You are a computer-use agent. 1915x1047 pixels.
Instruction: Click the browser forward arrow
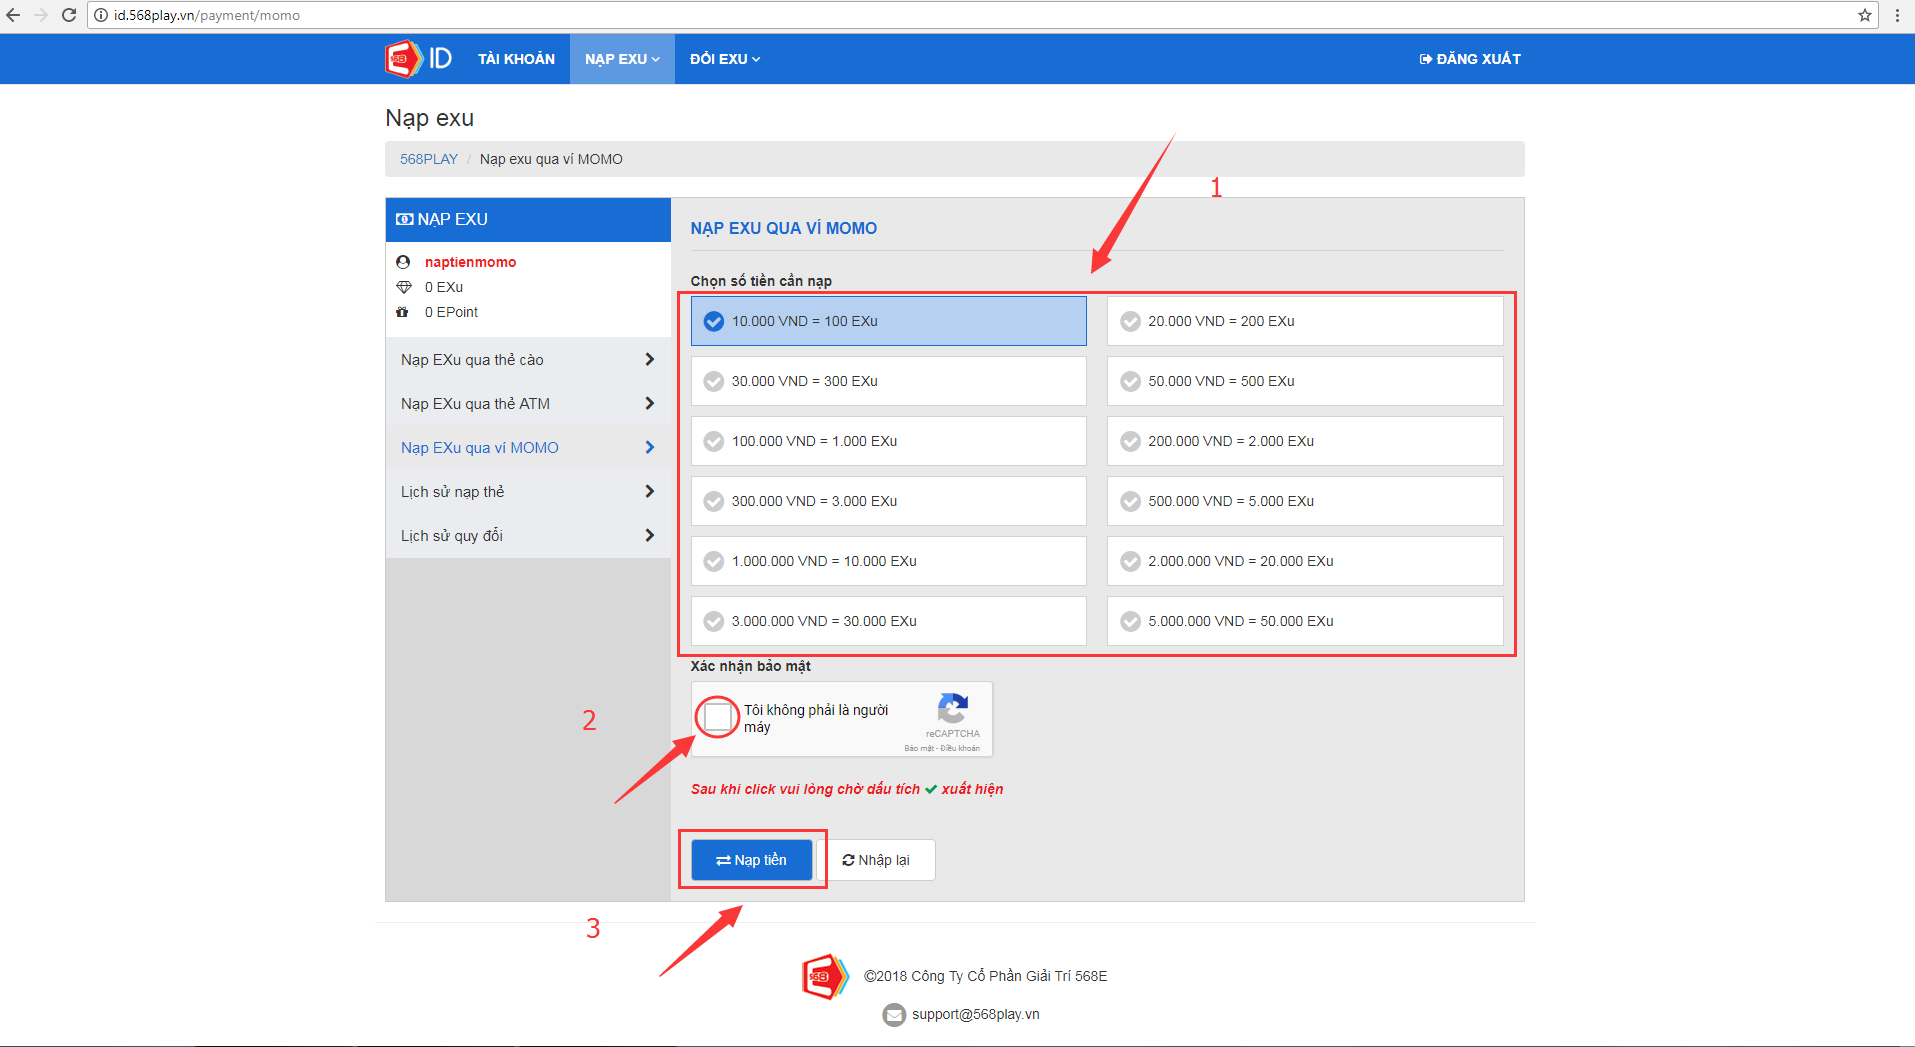click(41, 15)
